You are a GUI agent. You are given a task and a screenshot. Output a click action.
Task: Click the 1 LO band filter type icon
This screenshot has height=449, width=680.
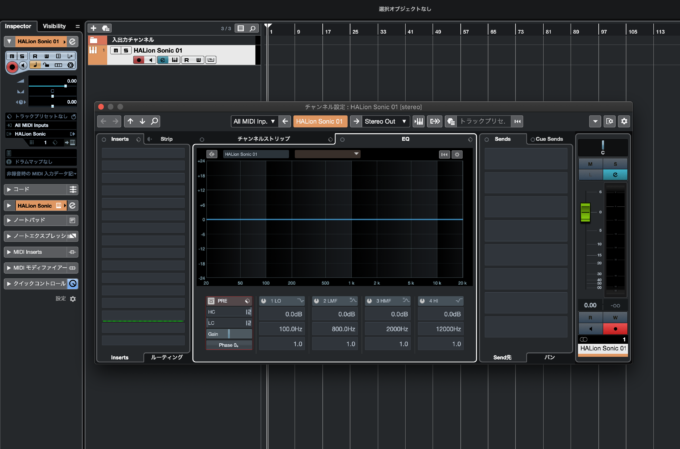301,301
